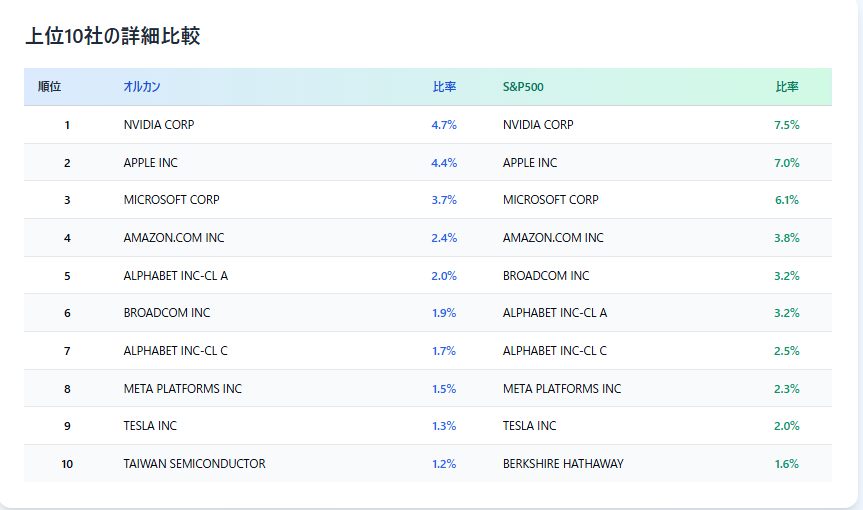Click the 1.2% ratio for Taiwan Semiconductor
Screen dimensions: 863x510
tap(444, 464)
